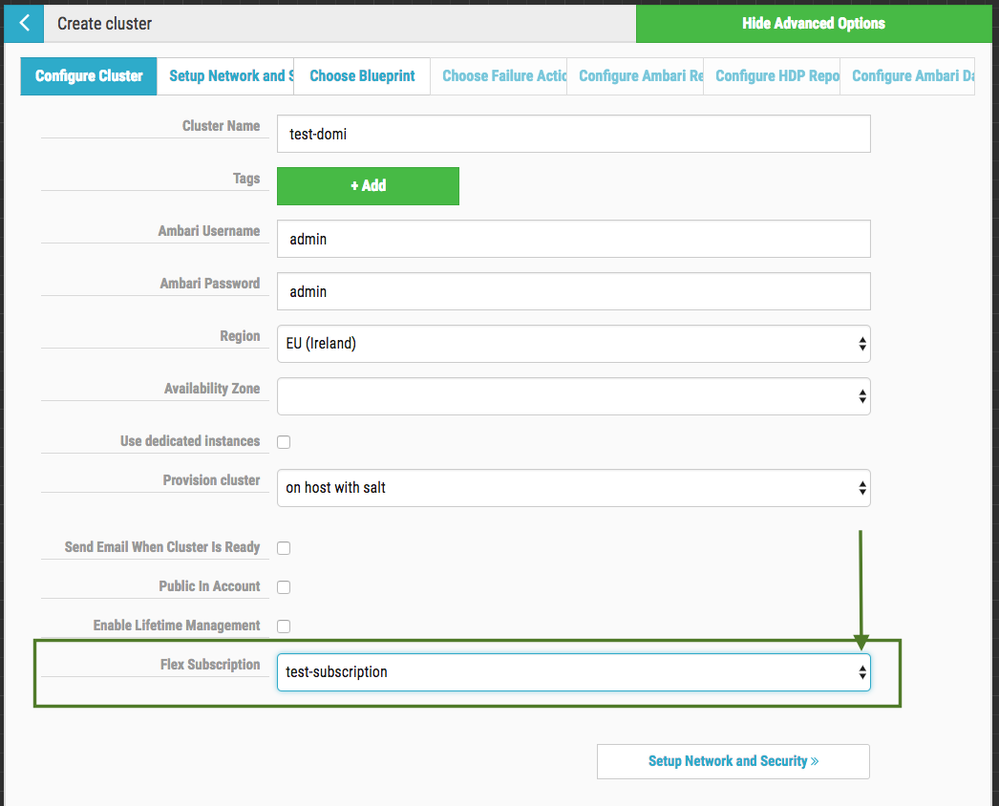The image size is (999, 806).
Task: Focus the Ambari Username field
Action: 573,239
